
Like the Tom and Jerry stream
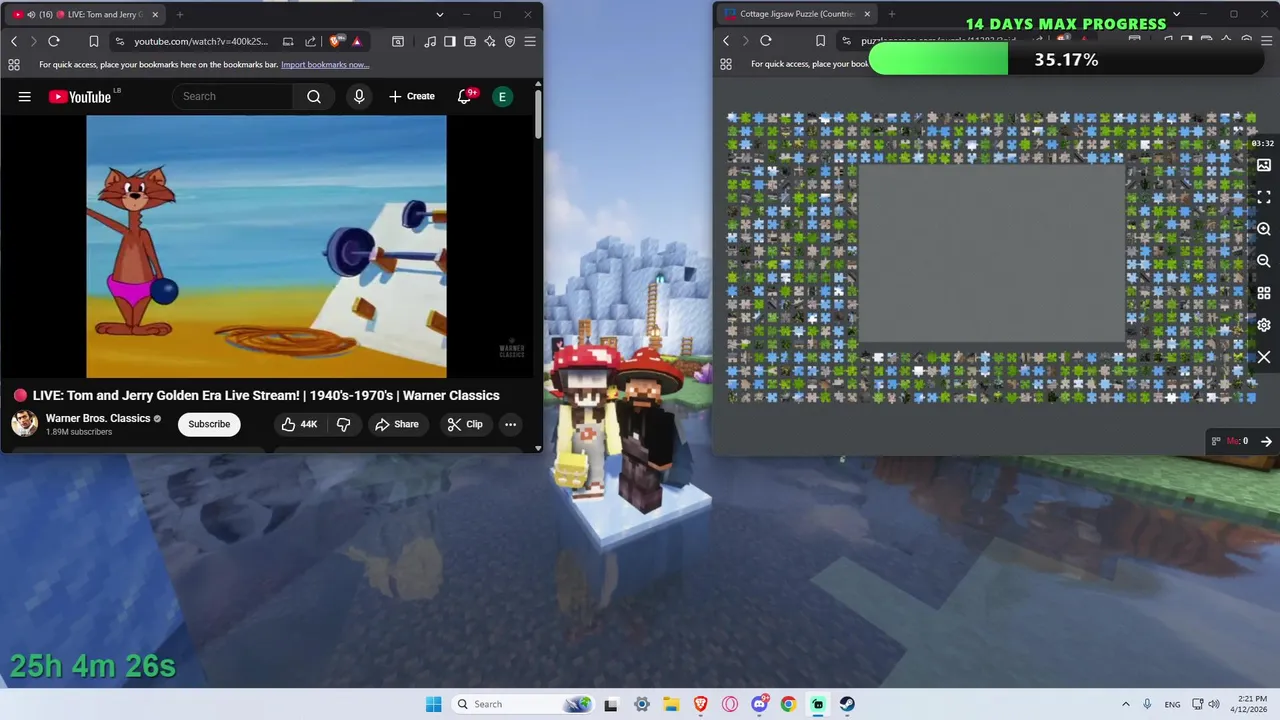[x=299, y=424]
